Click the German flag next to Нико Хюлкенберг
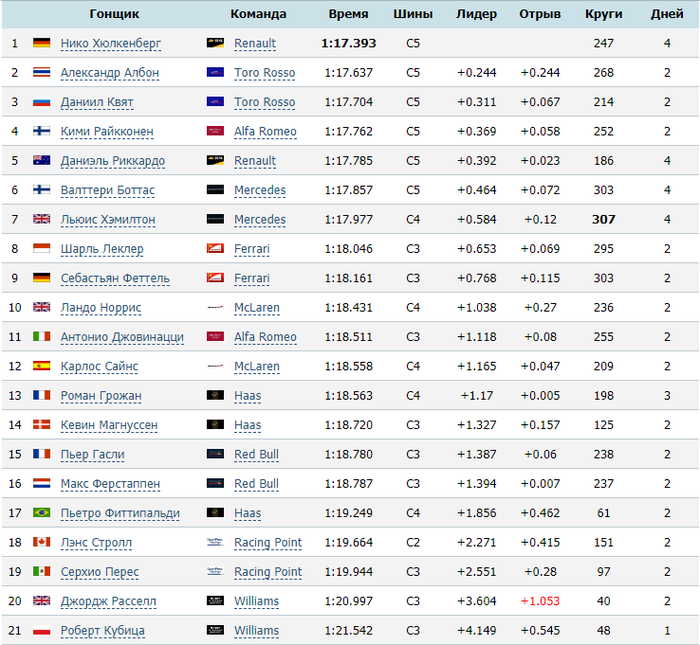 [x=41, y=44]
